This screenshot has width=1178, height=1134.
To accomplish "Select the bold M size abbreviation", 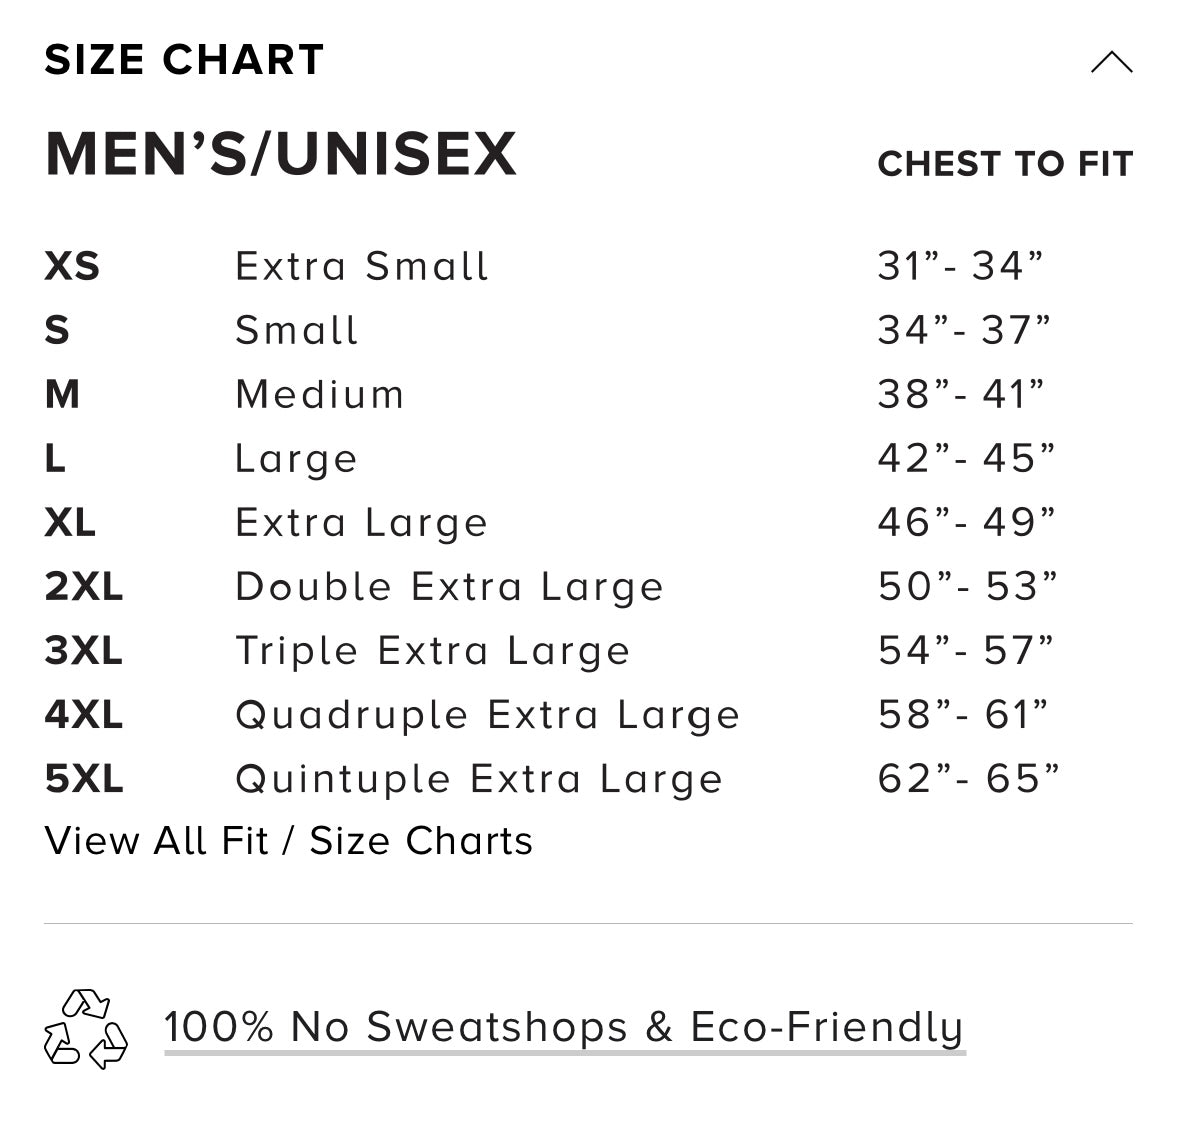I will pyautogui.click(x=62, y=394).
